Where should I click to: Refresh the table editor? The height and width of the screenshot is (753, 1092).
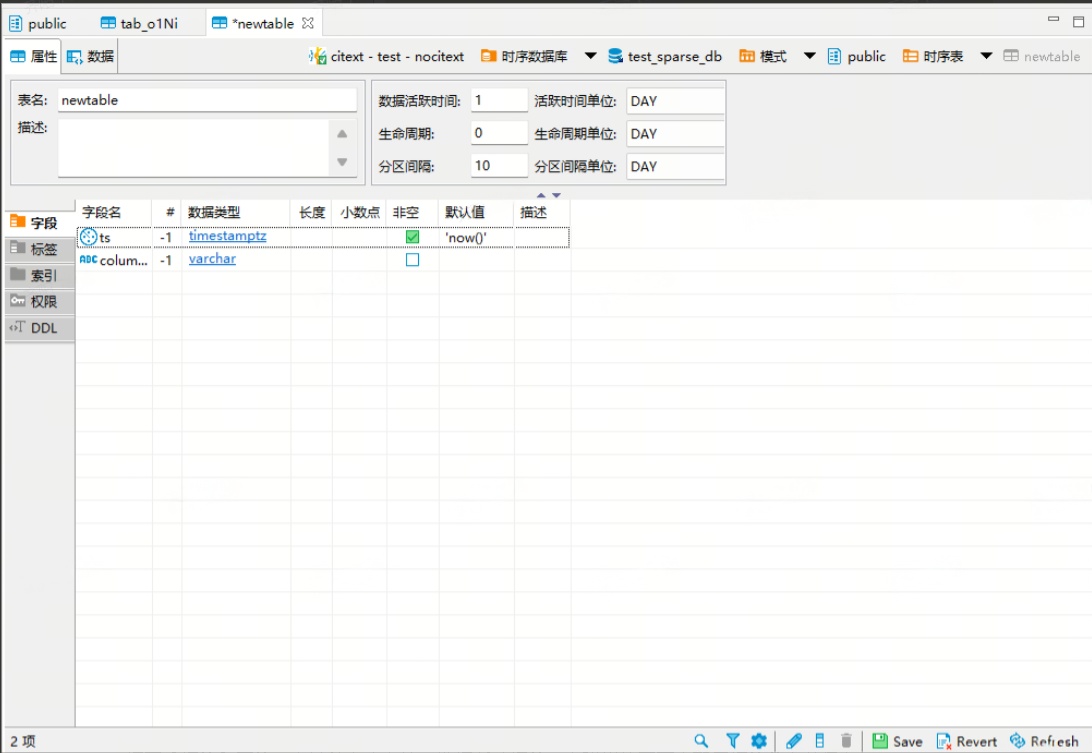[1044, 741]
